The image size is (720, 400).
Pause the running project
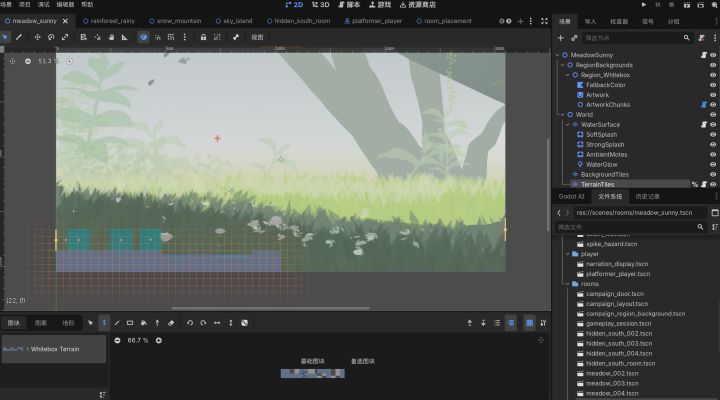[x=658, y=5]
